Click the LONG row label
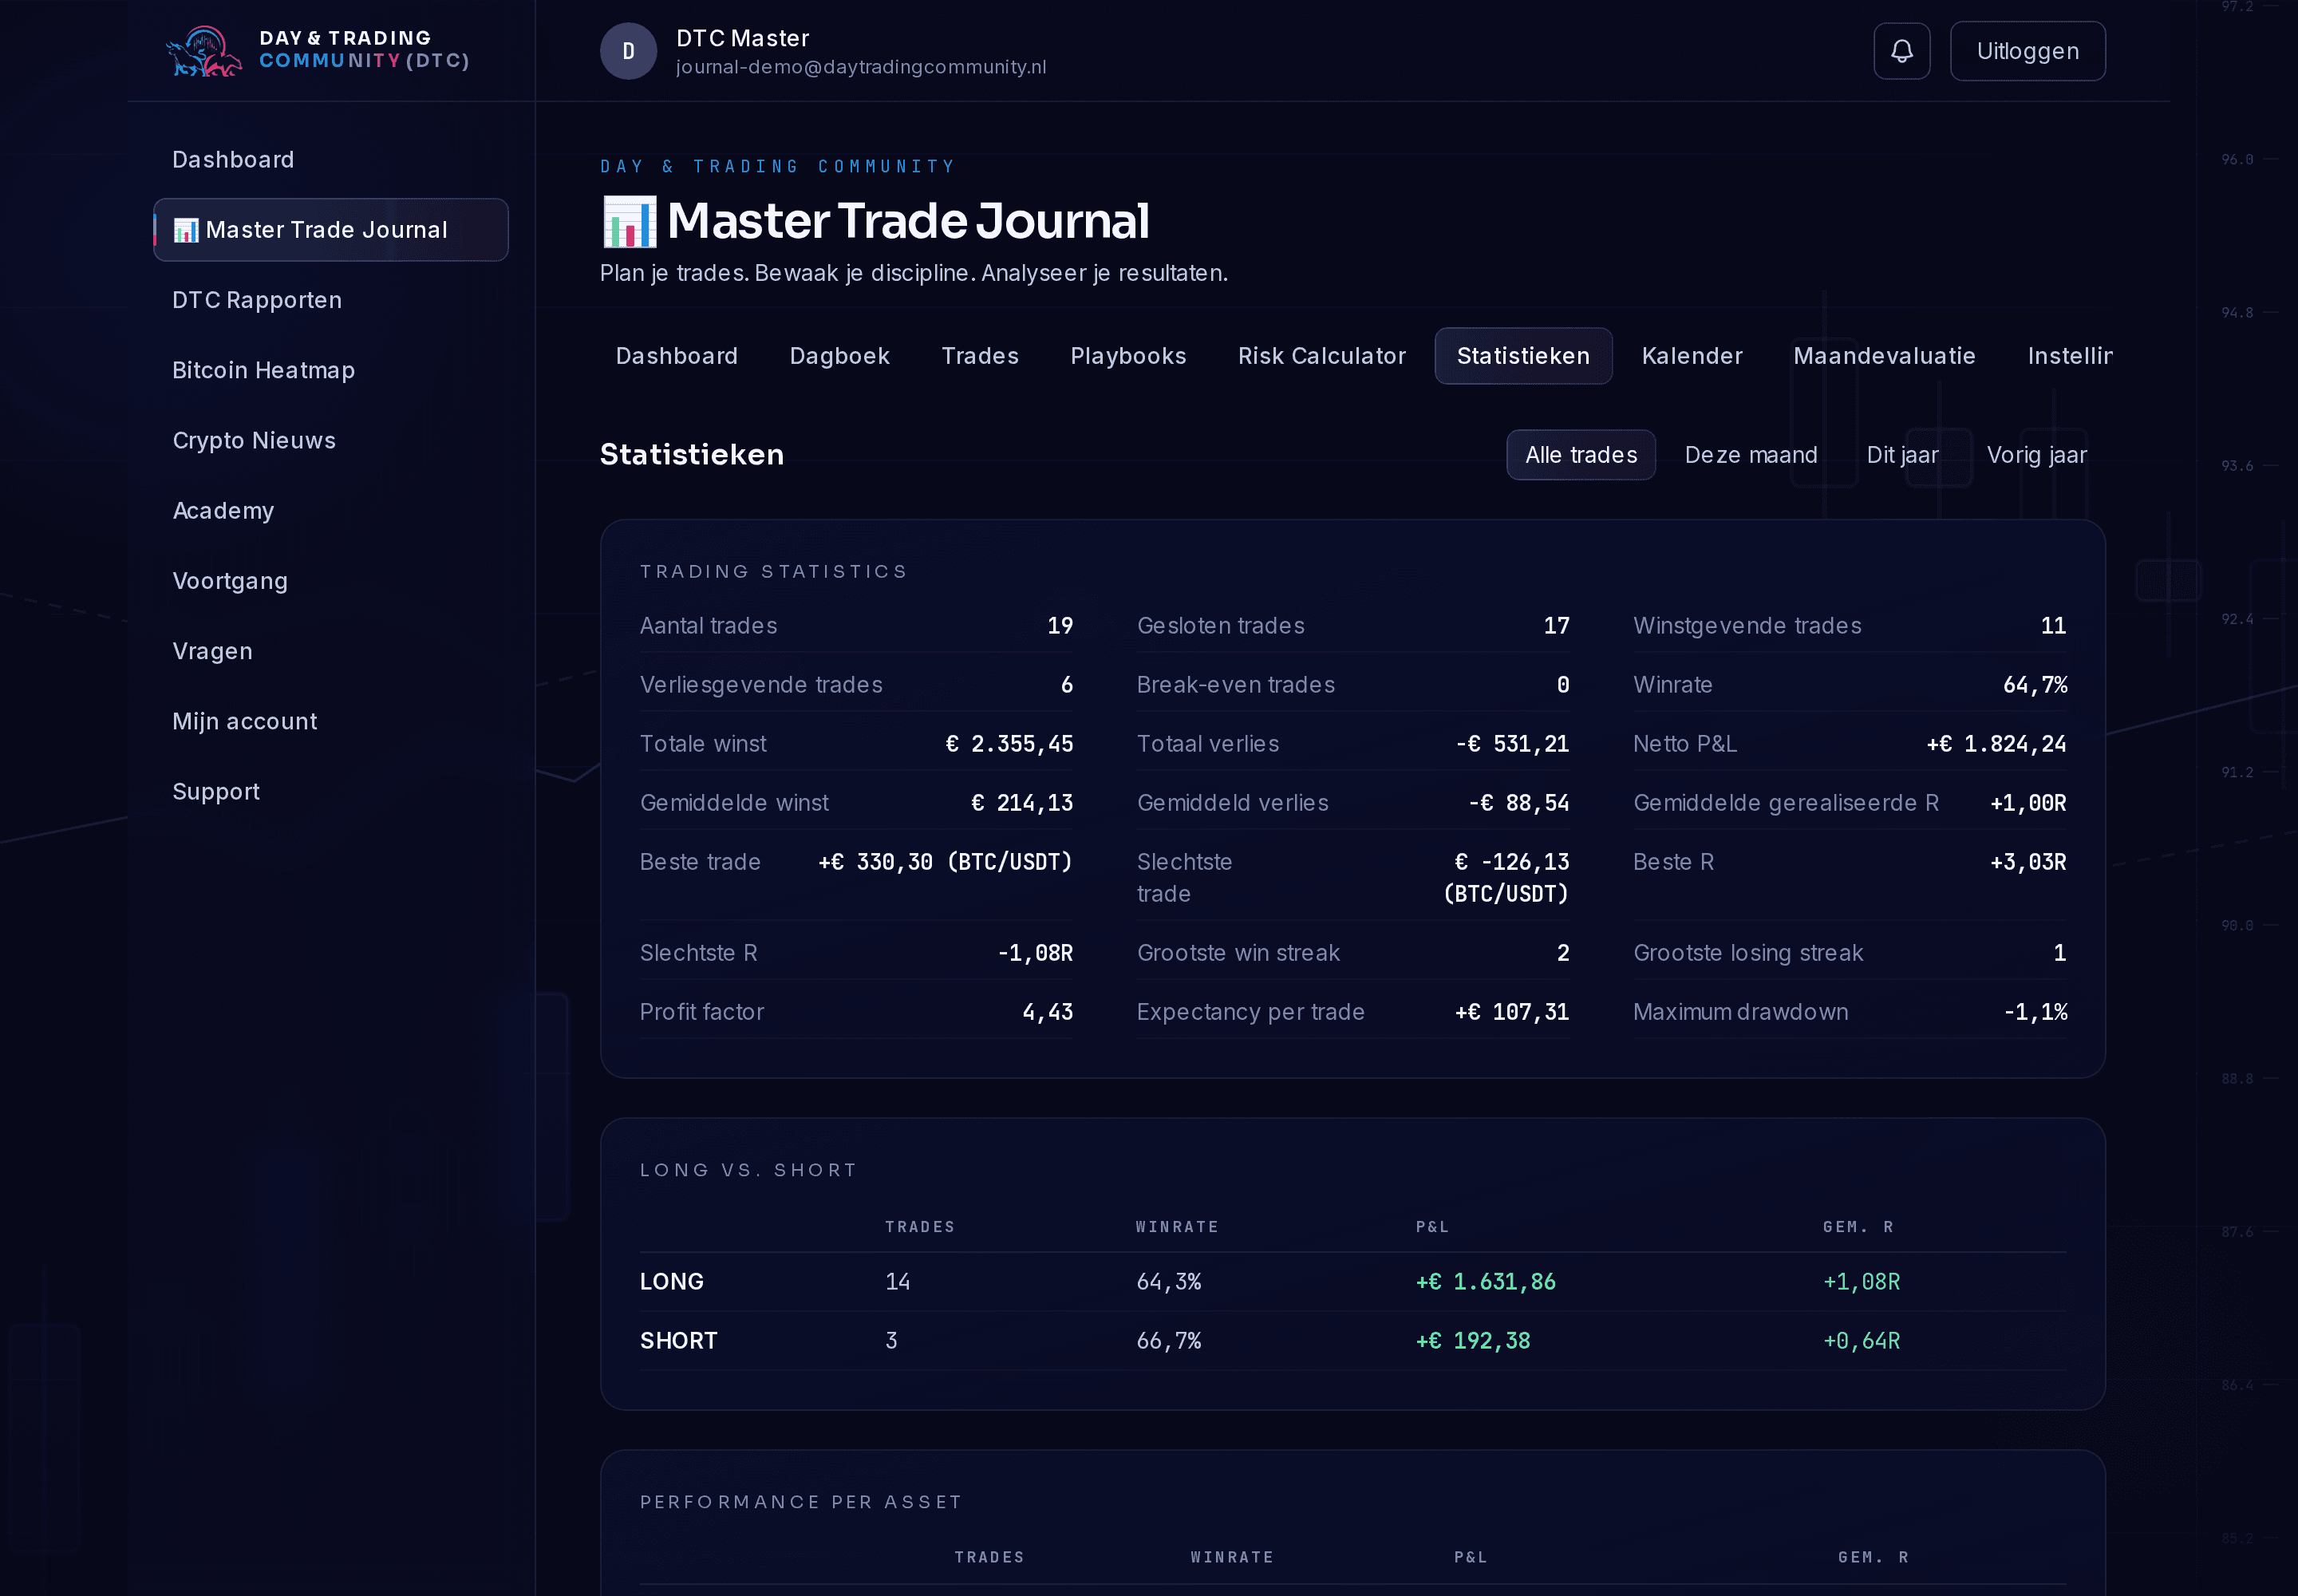Screen dimensions: 2298x1596 tap(672, 1282)
